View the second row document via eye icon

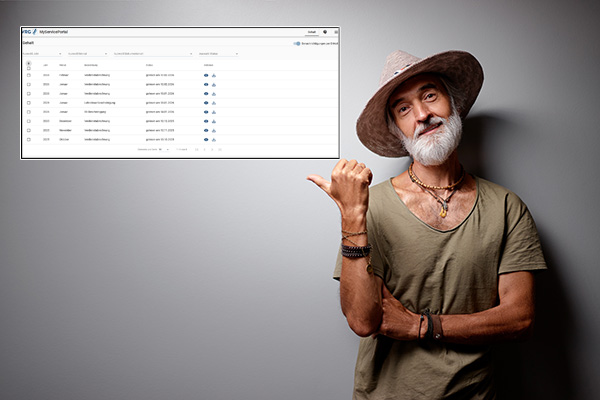(x=206, y=84)
